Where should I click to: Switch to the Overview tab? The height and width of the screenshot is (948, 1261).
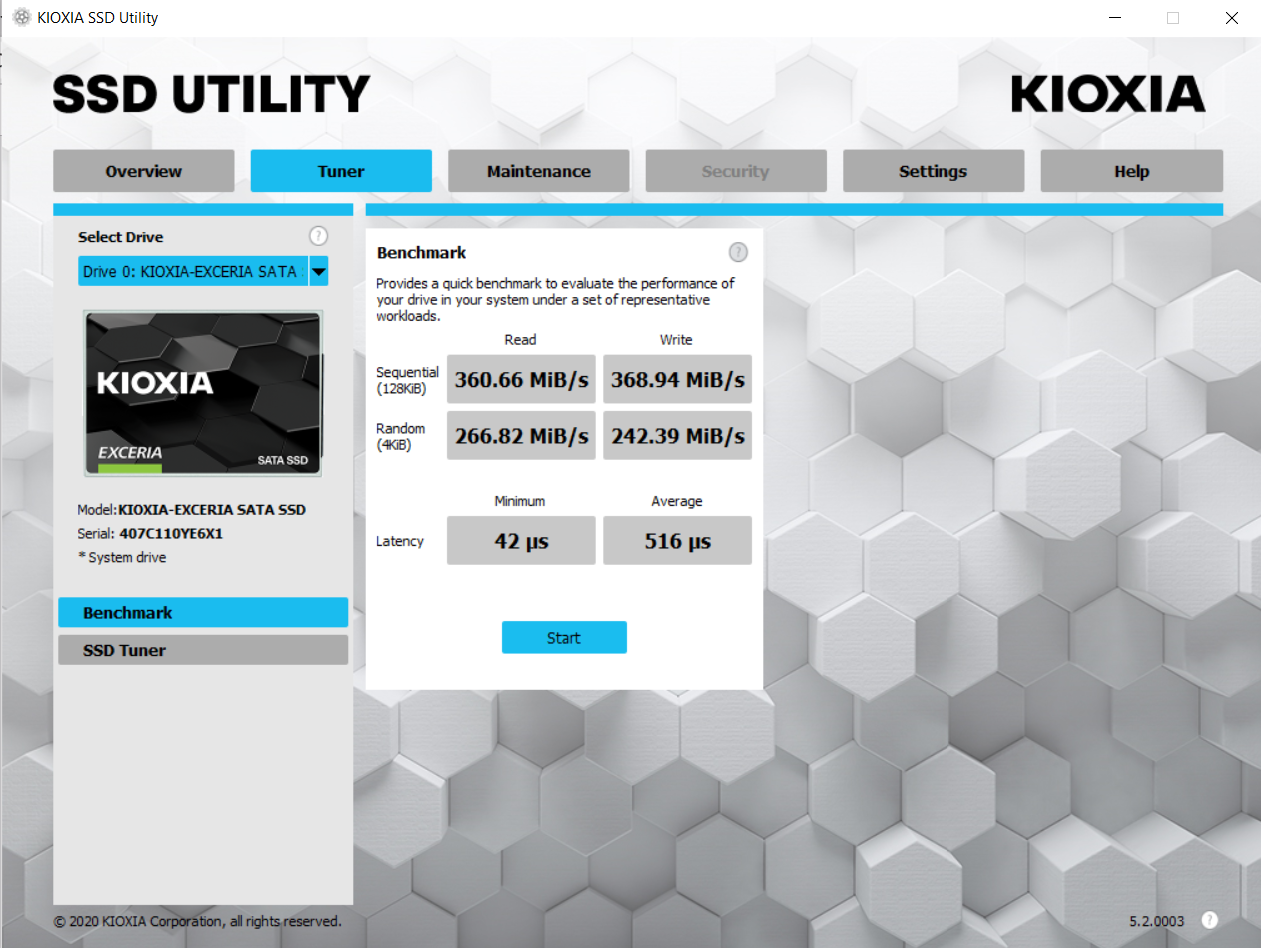tap(144, 171)
